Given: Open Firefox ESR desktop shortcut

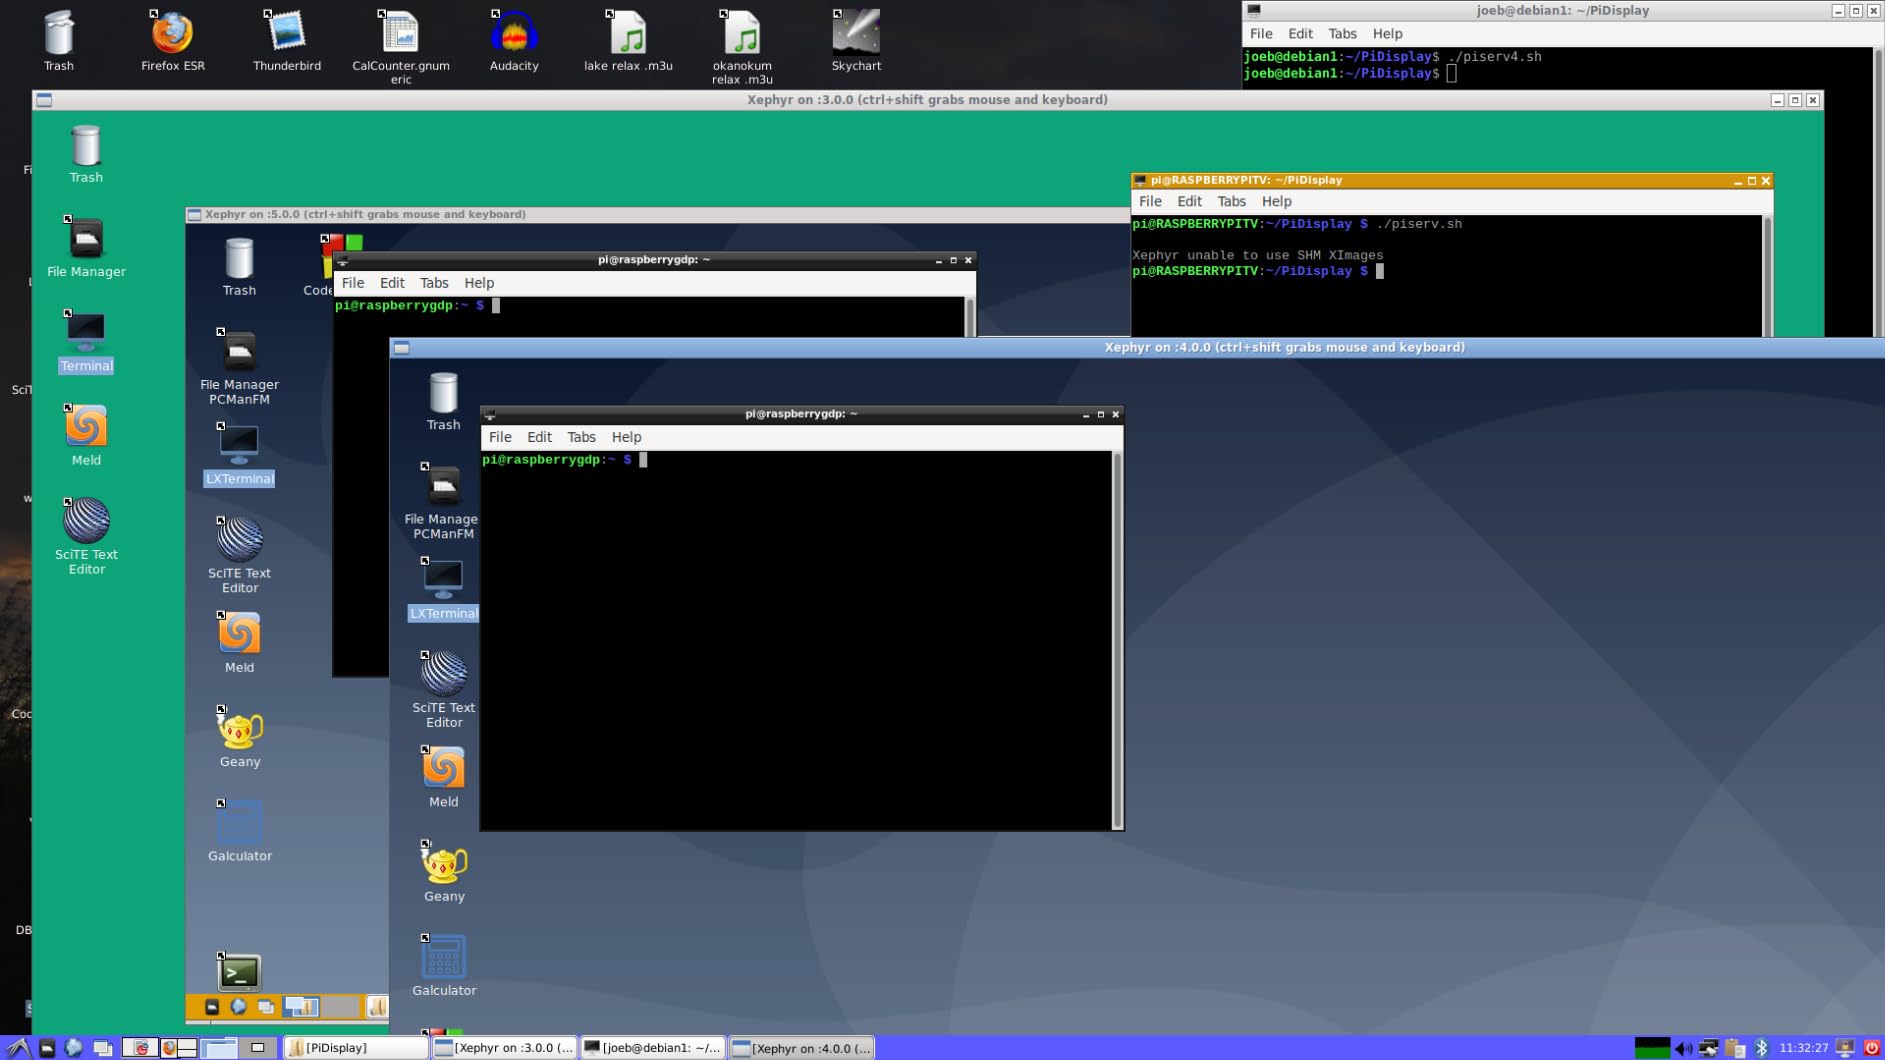Looking at the screenshot, I should click(172, 35).
